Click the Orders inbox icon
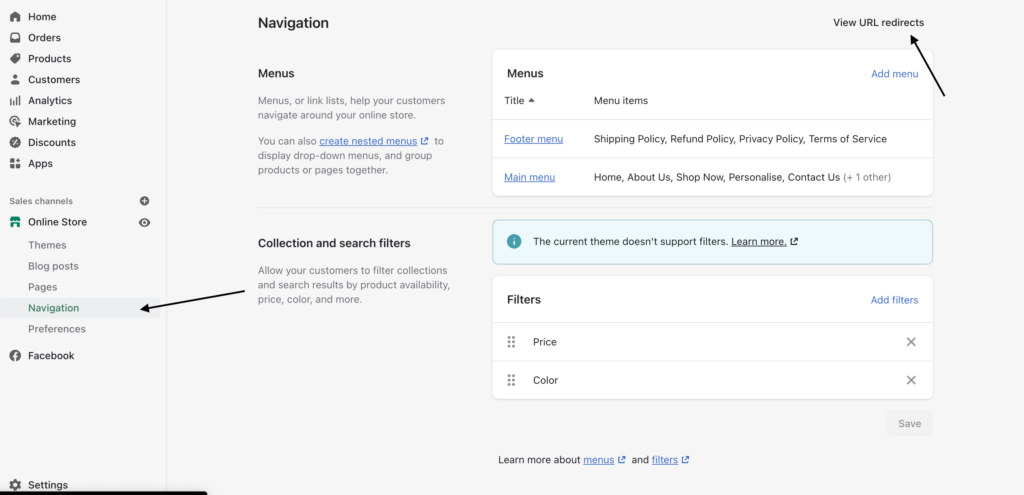This screenshot has height=495, width=1024. coord(15,37)
